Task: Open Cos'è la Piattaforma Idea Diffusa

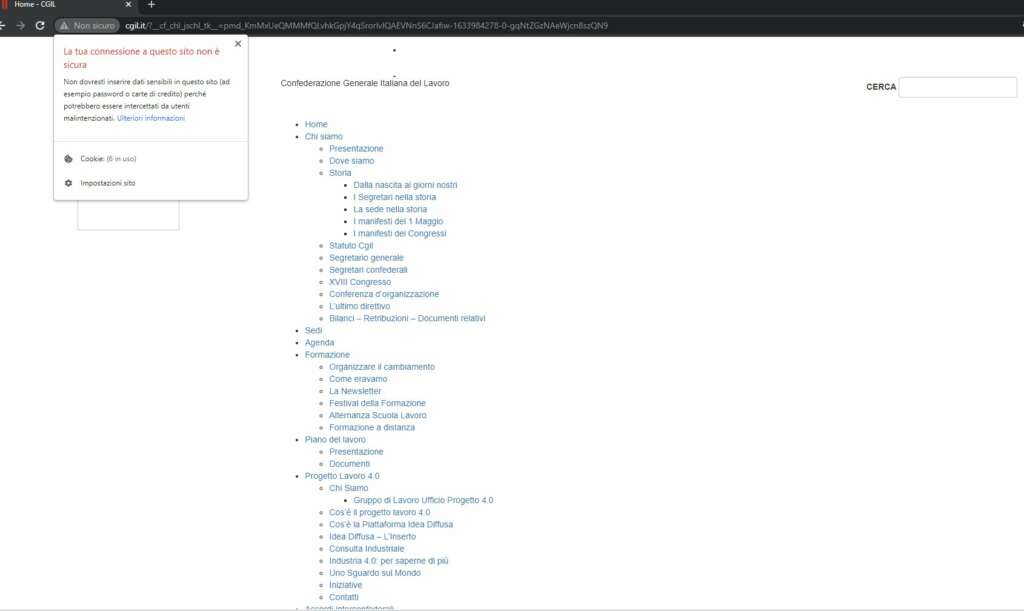Action: point(391,524)
